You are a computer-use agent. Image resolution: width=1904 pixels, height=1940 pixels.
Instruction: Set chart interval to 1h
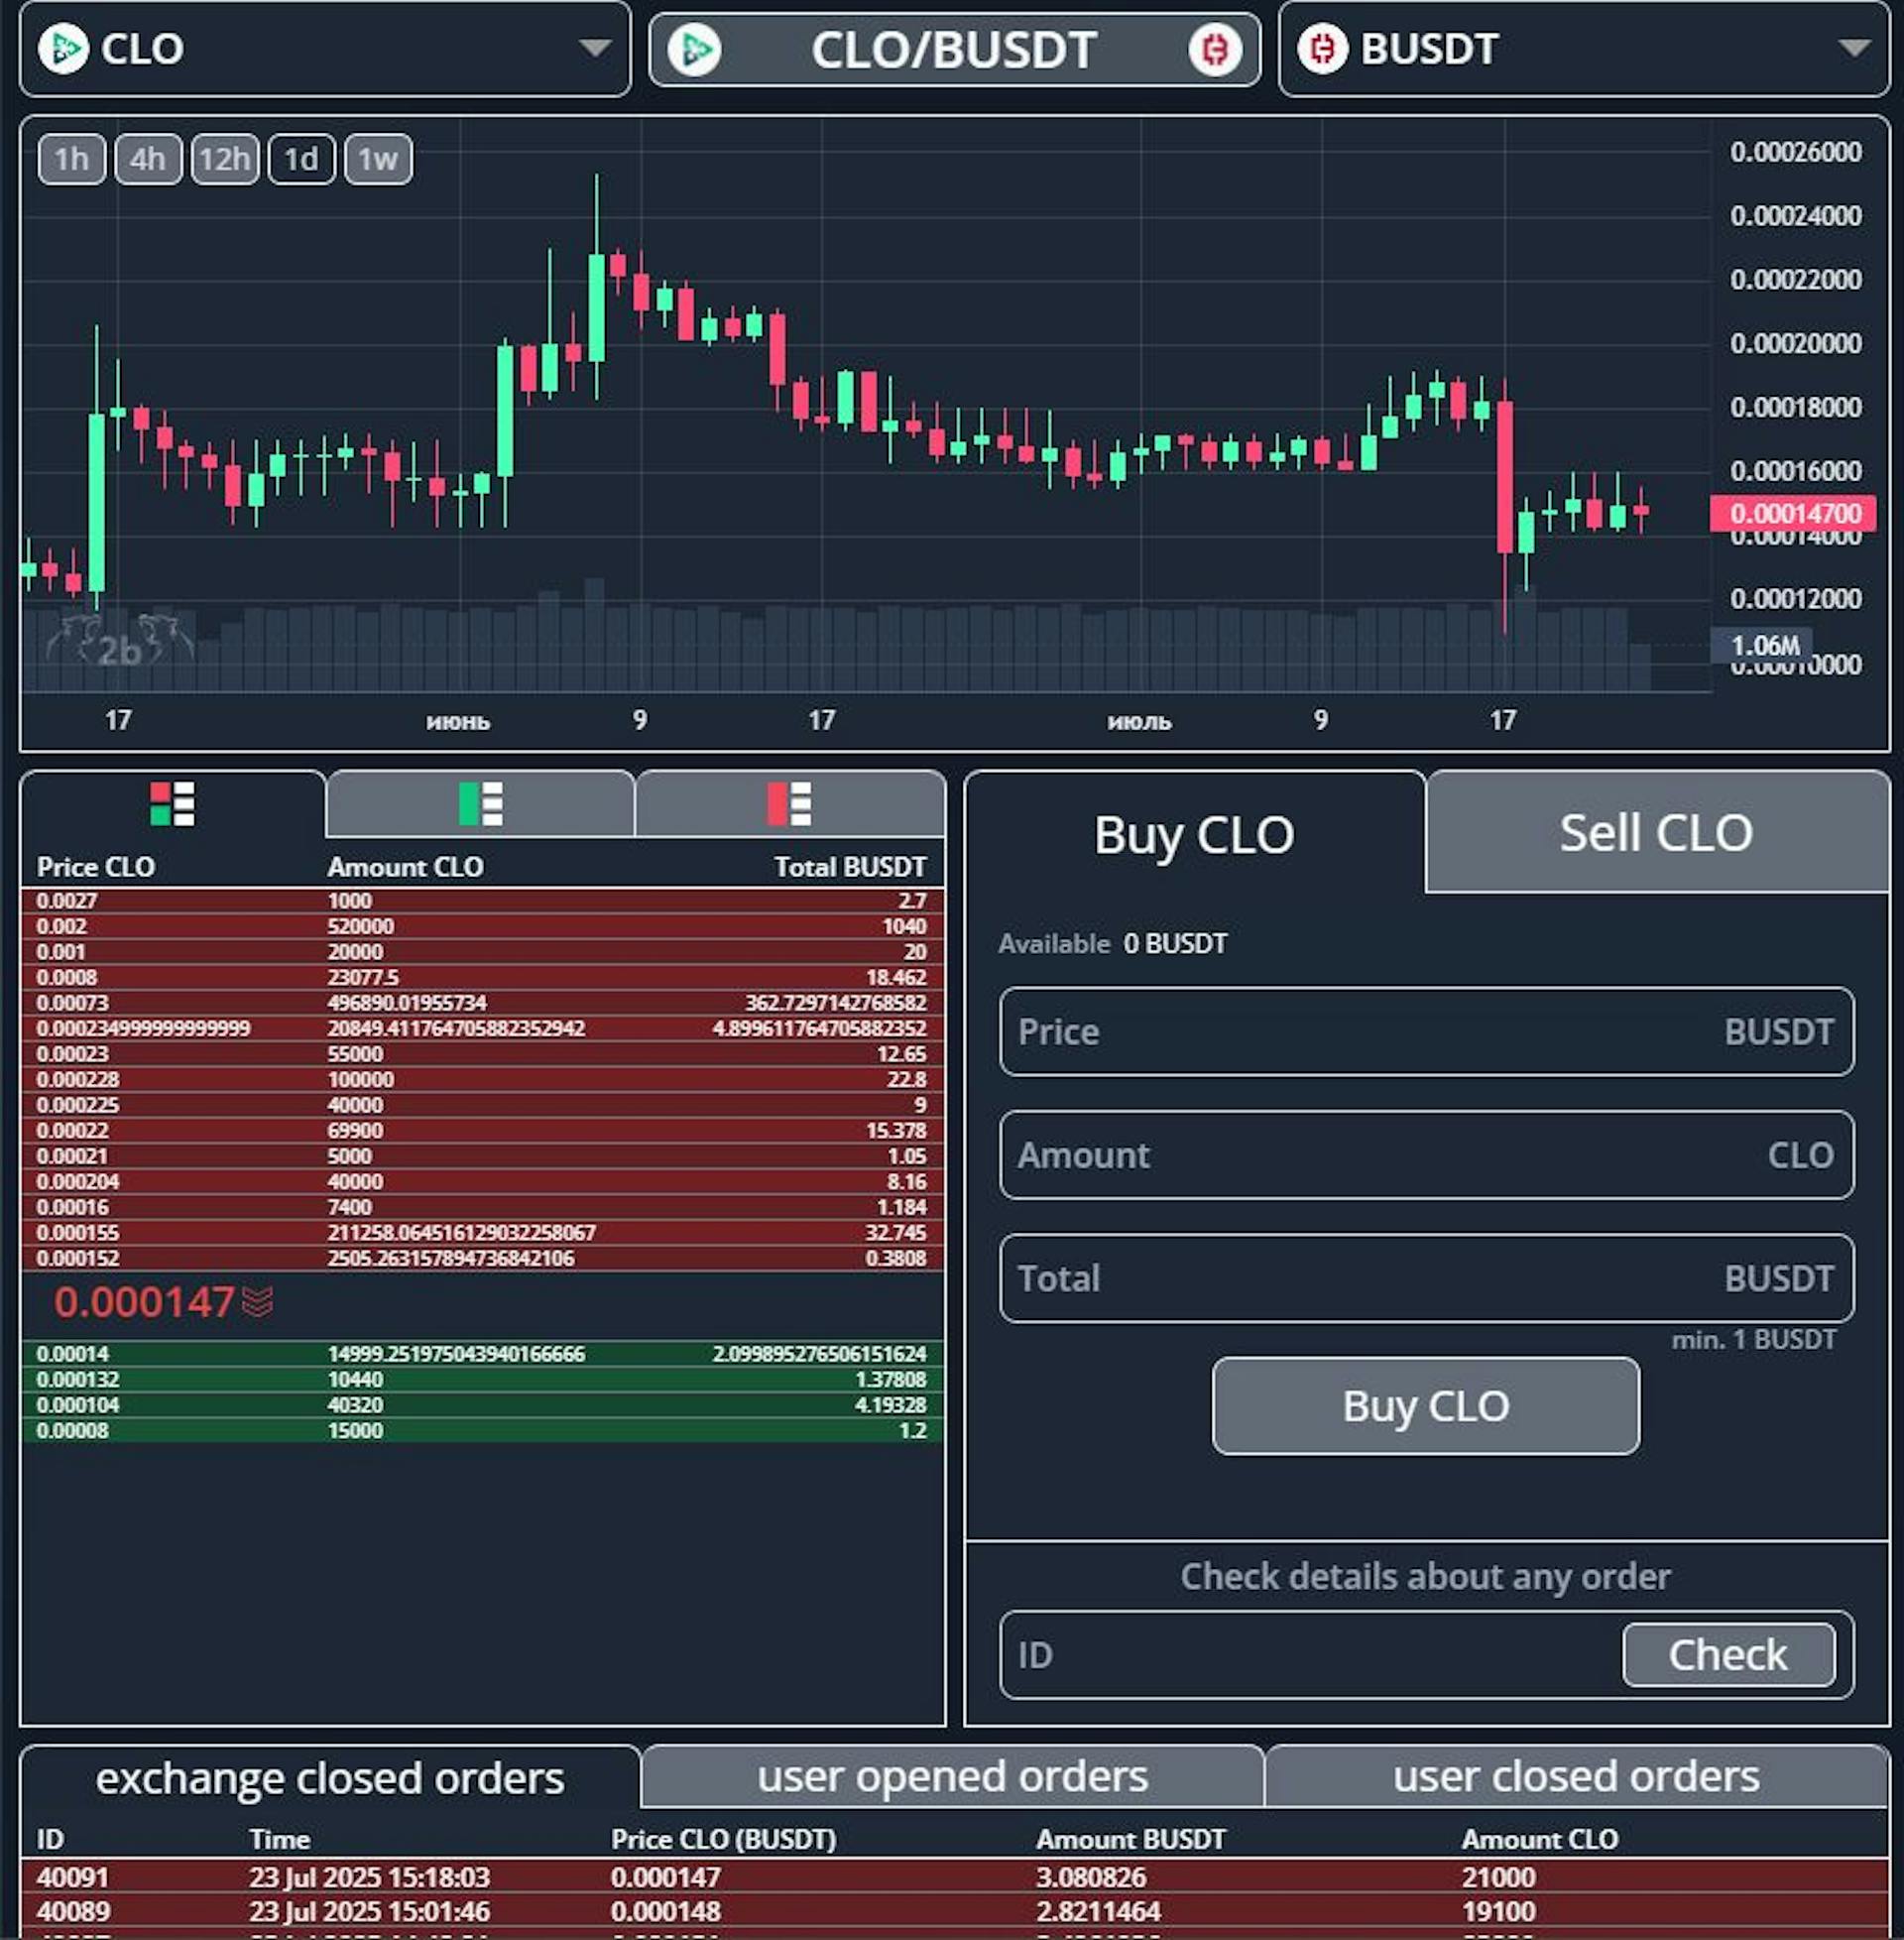pos(71,159)
